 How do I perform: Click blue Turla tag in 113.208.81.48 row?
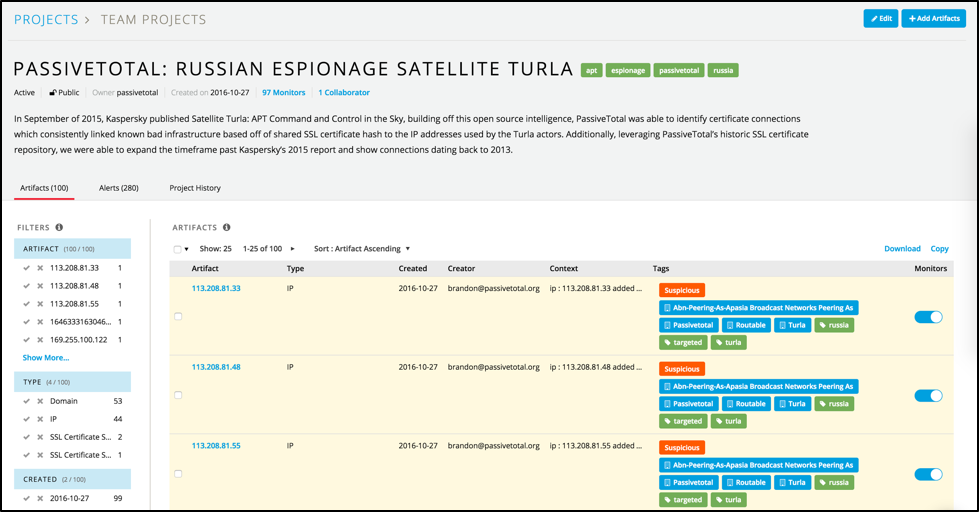coord(792,404)
